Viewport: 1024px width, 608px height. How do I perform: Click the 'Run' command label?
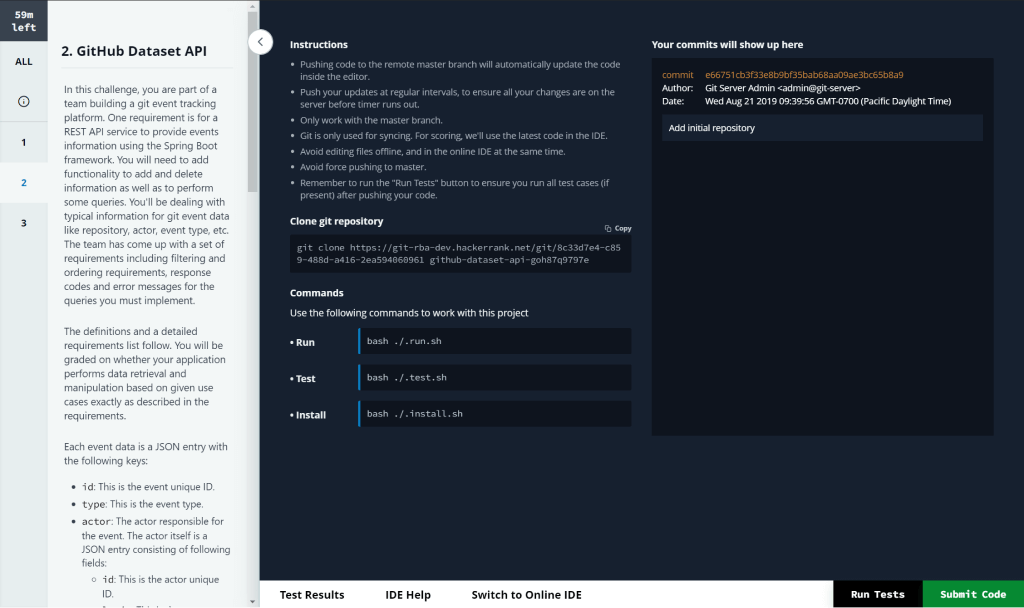303,342
